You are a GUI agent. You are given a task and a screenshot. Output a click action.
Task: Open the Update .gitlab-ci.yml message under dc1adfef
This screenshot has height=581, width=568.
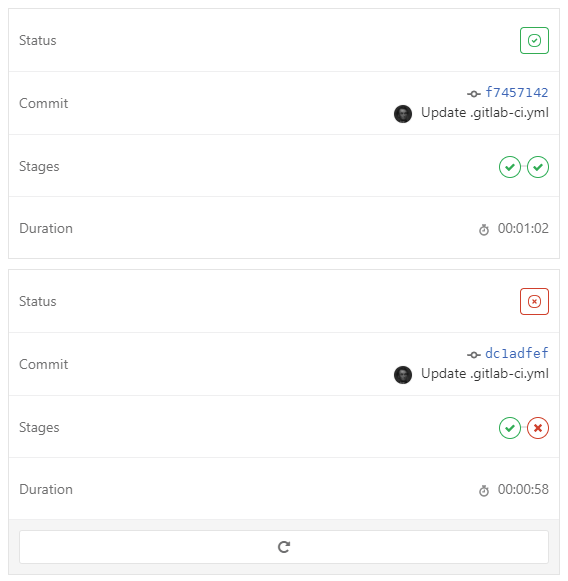coord(485,374)
